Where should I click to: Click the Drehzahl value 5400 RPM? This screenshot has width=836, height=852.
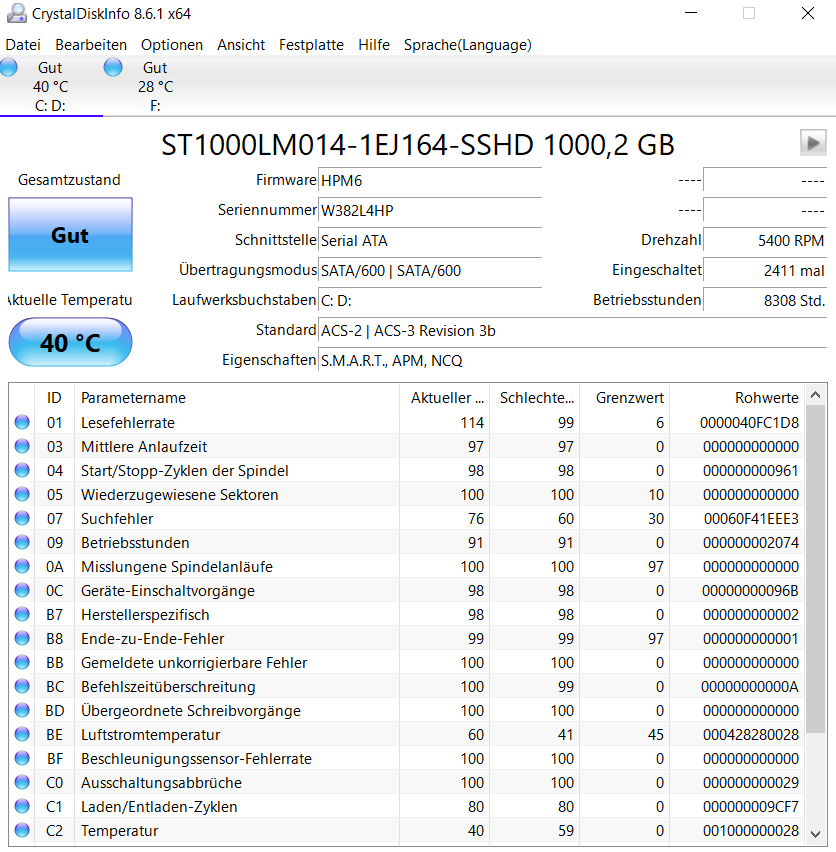(765, 240)
